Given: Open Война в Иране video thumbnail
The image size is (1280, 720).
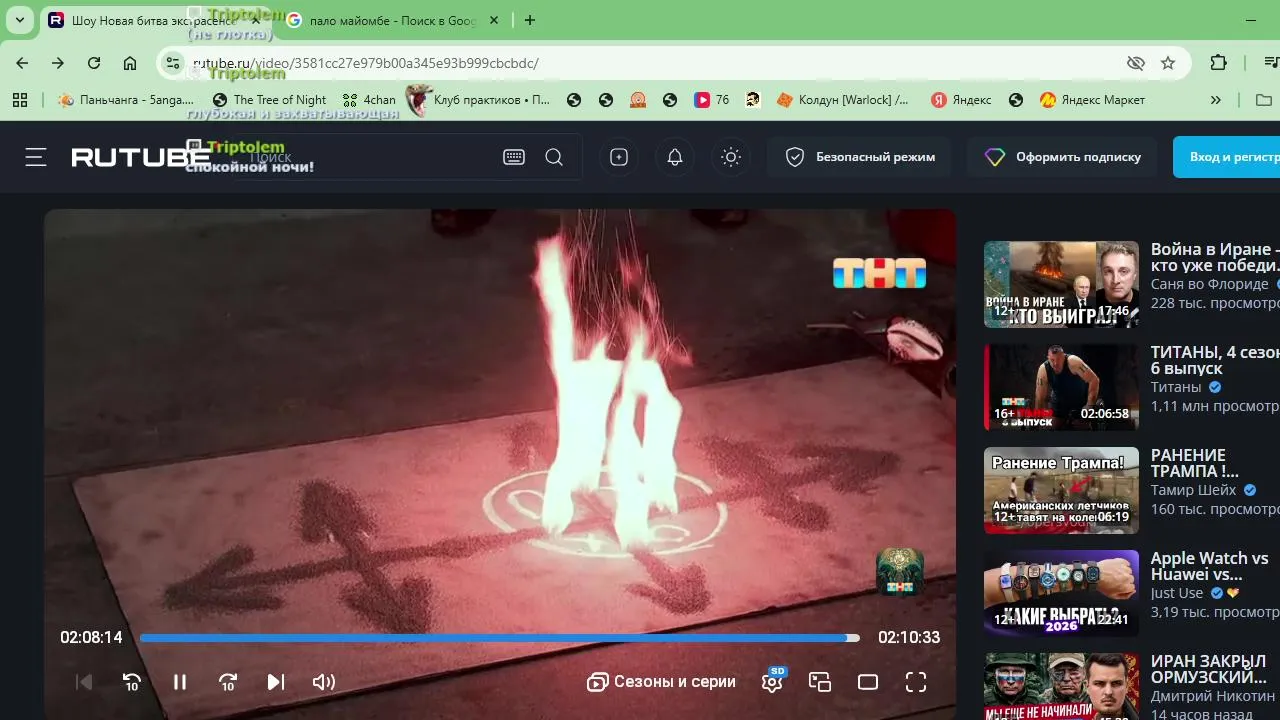Looking at the screenshot, I should [1061, 285].
